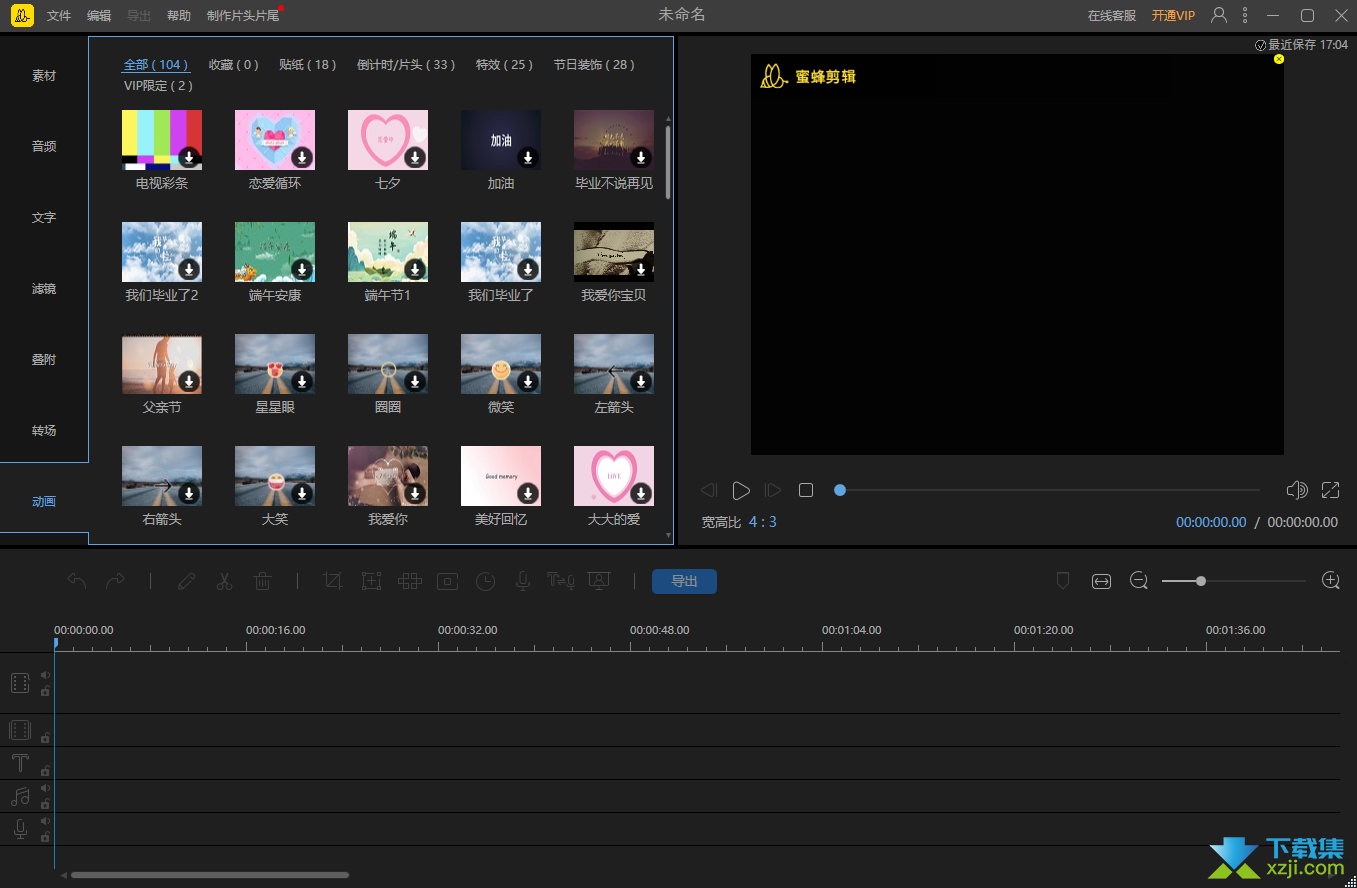Click the timeline Zoom out magnifier
The width and height of the screenshot is (1357, 888).
pos(1139,581)
